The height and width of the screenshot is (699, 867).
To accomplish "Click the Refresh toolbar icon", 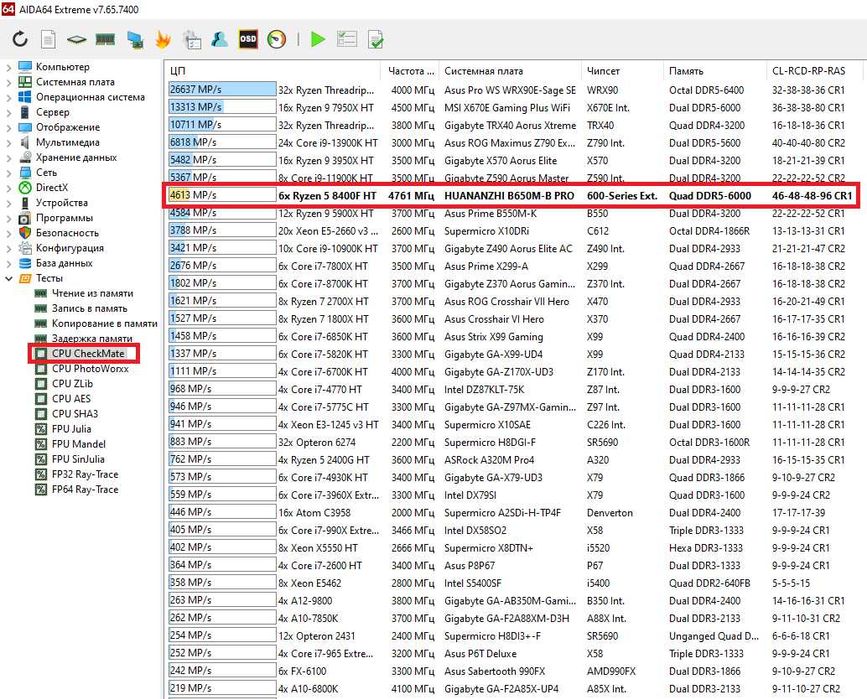I will pos(20,39).
